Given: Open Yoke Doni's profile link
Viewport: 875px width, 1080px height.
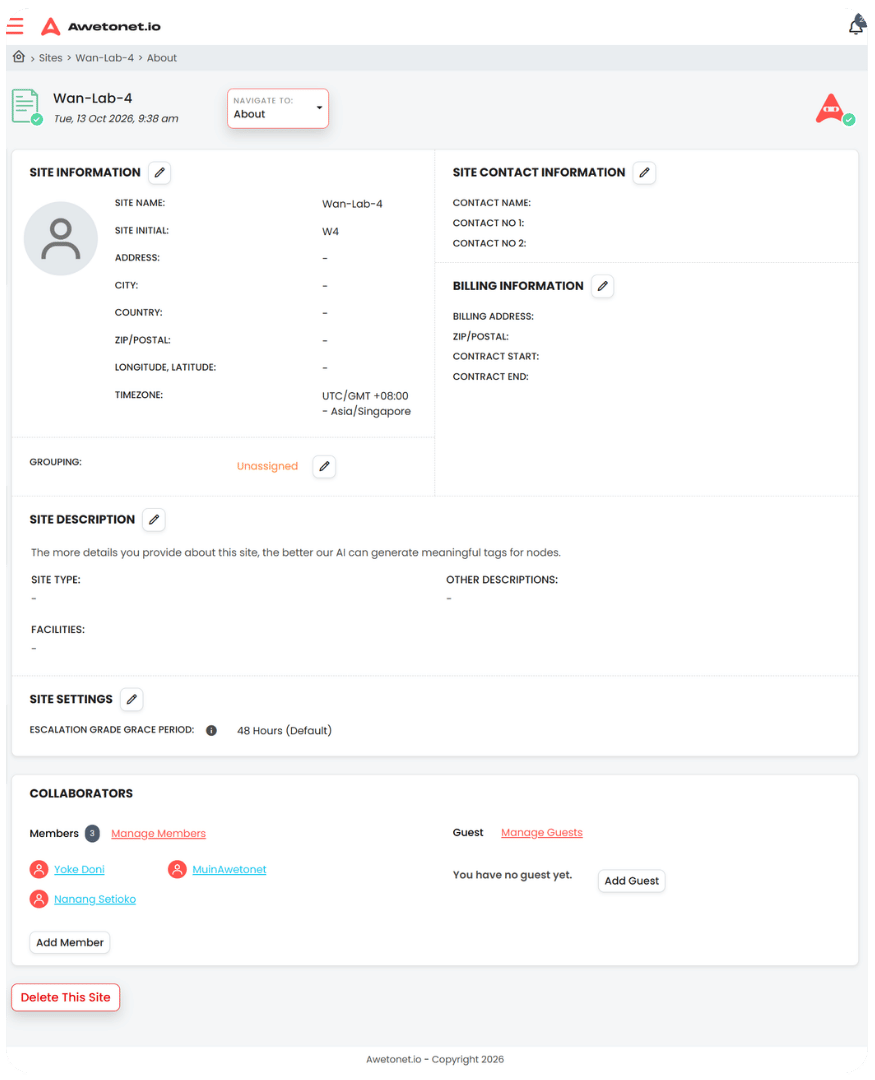Looking at the screenshot, I should click(x=79, y=869).
